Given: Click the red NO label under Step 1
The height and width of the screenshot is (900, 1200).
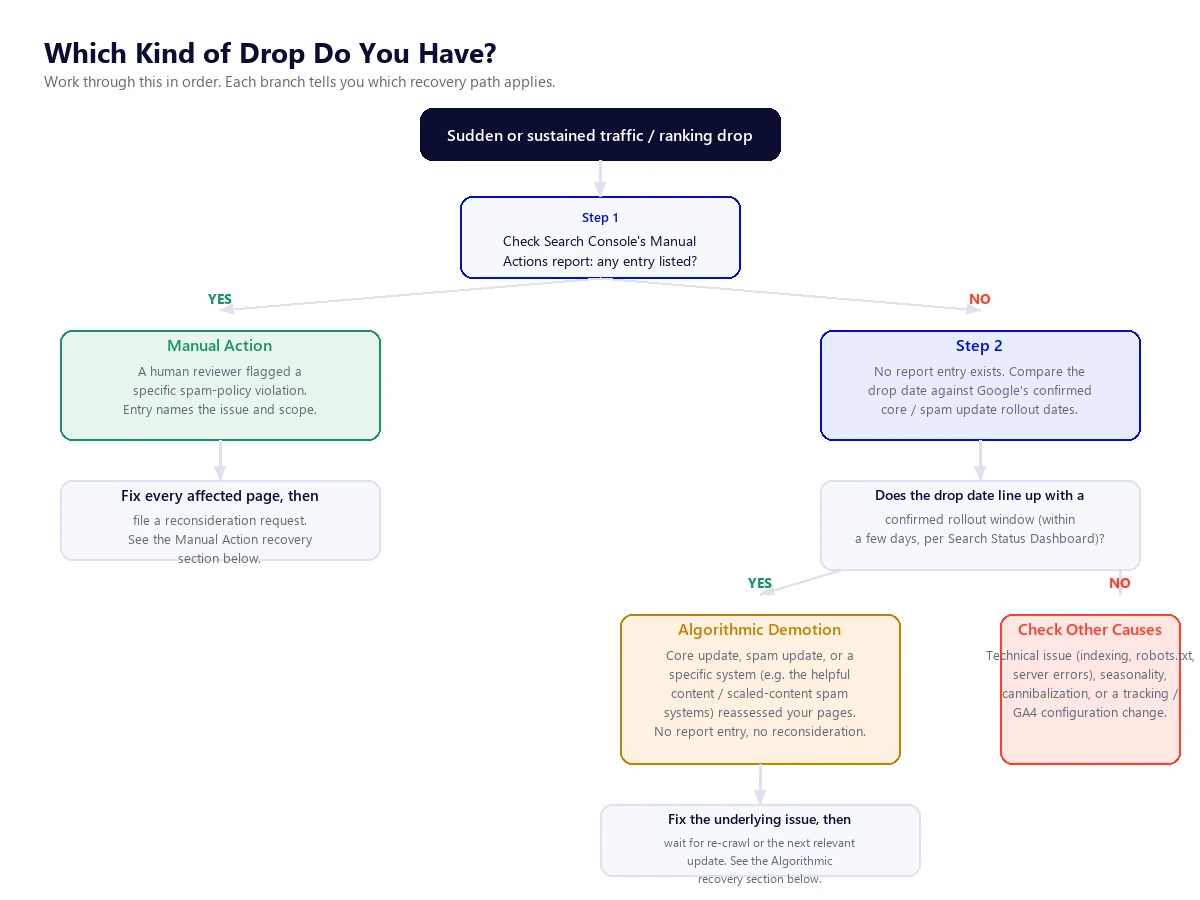Looking at the screenshot, I should point(980,299).
